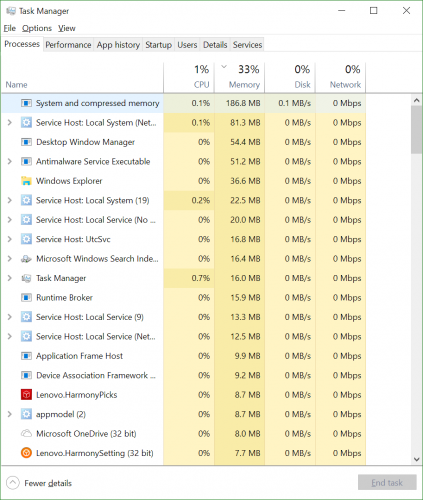
Task: Open the Options menu
Action: [37, 28]
